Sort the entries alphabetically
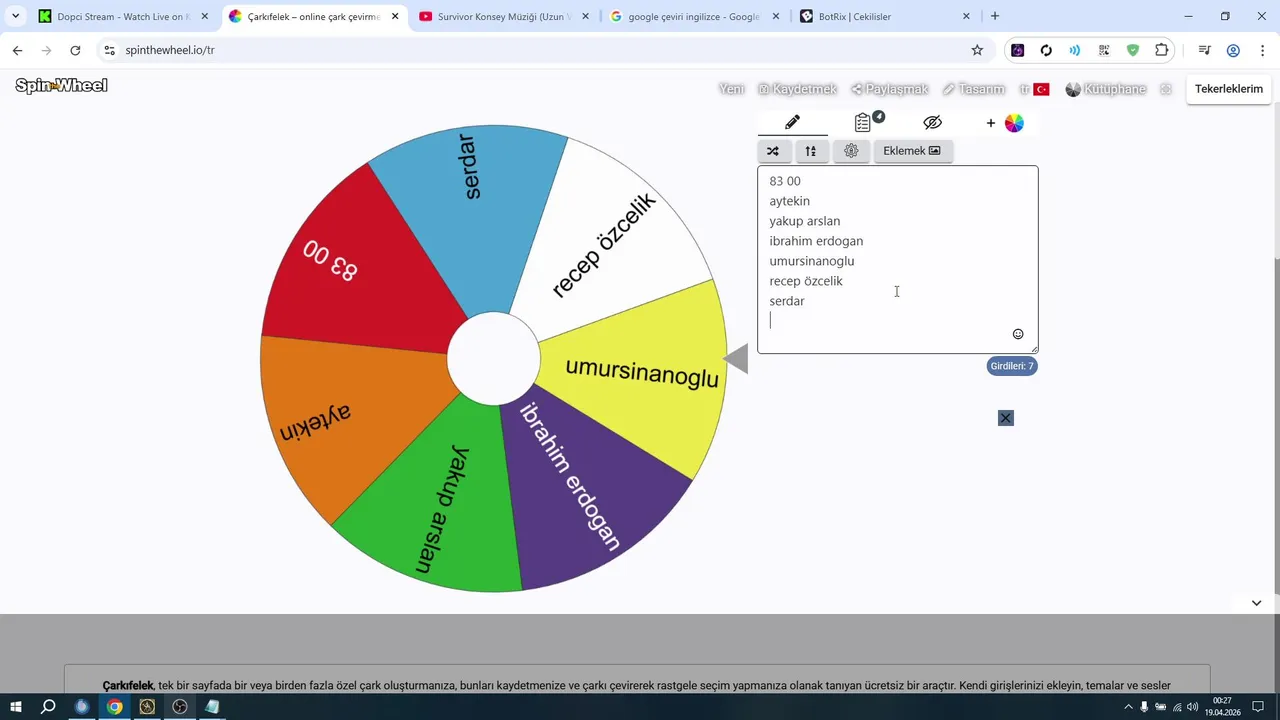 tap(811, 151)
